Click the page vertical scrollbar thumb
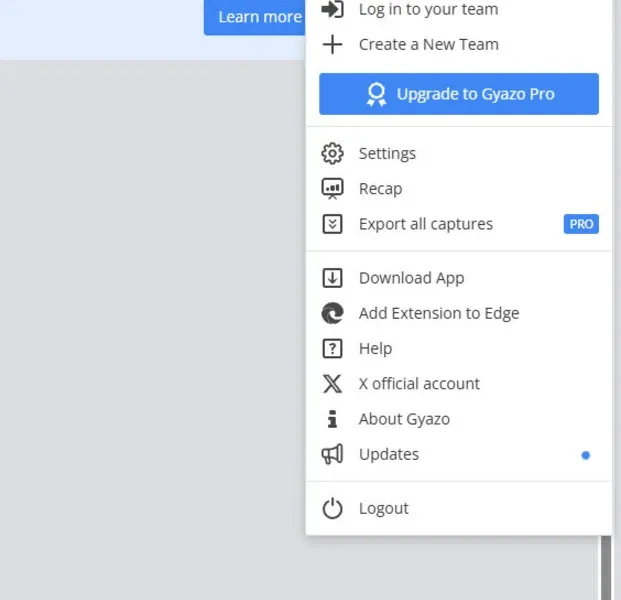The image size is (621, 600). [x=606, y=568]
